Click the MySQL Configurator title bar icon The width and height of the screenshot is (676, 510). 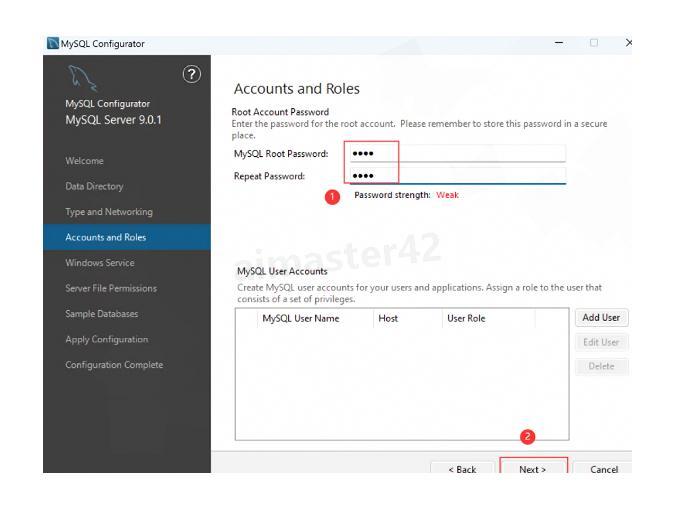53,43
